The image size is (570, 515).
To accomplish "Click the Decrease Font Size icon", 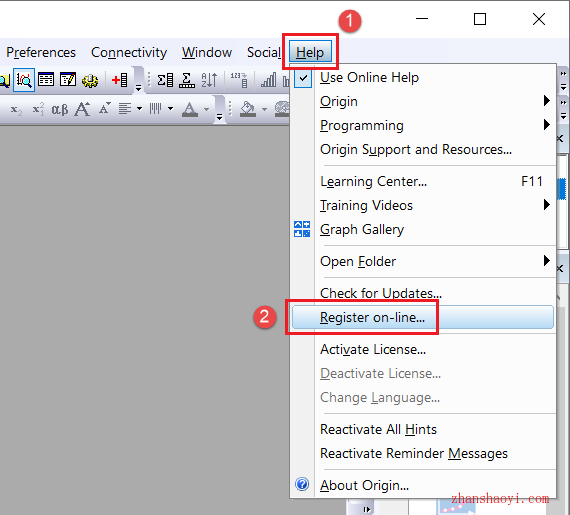I will pos(105,108).
